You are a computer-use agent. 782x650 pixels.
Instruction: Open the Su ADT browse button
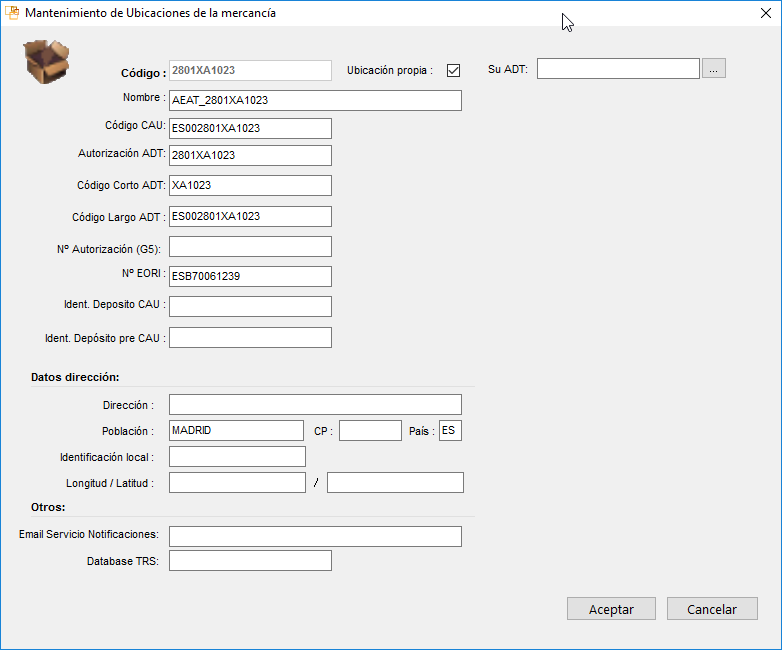713,69
